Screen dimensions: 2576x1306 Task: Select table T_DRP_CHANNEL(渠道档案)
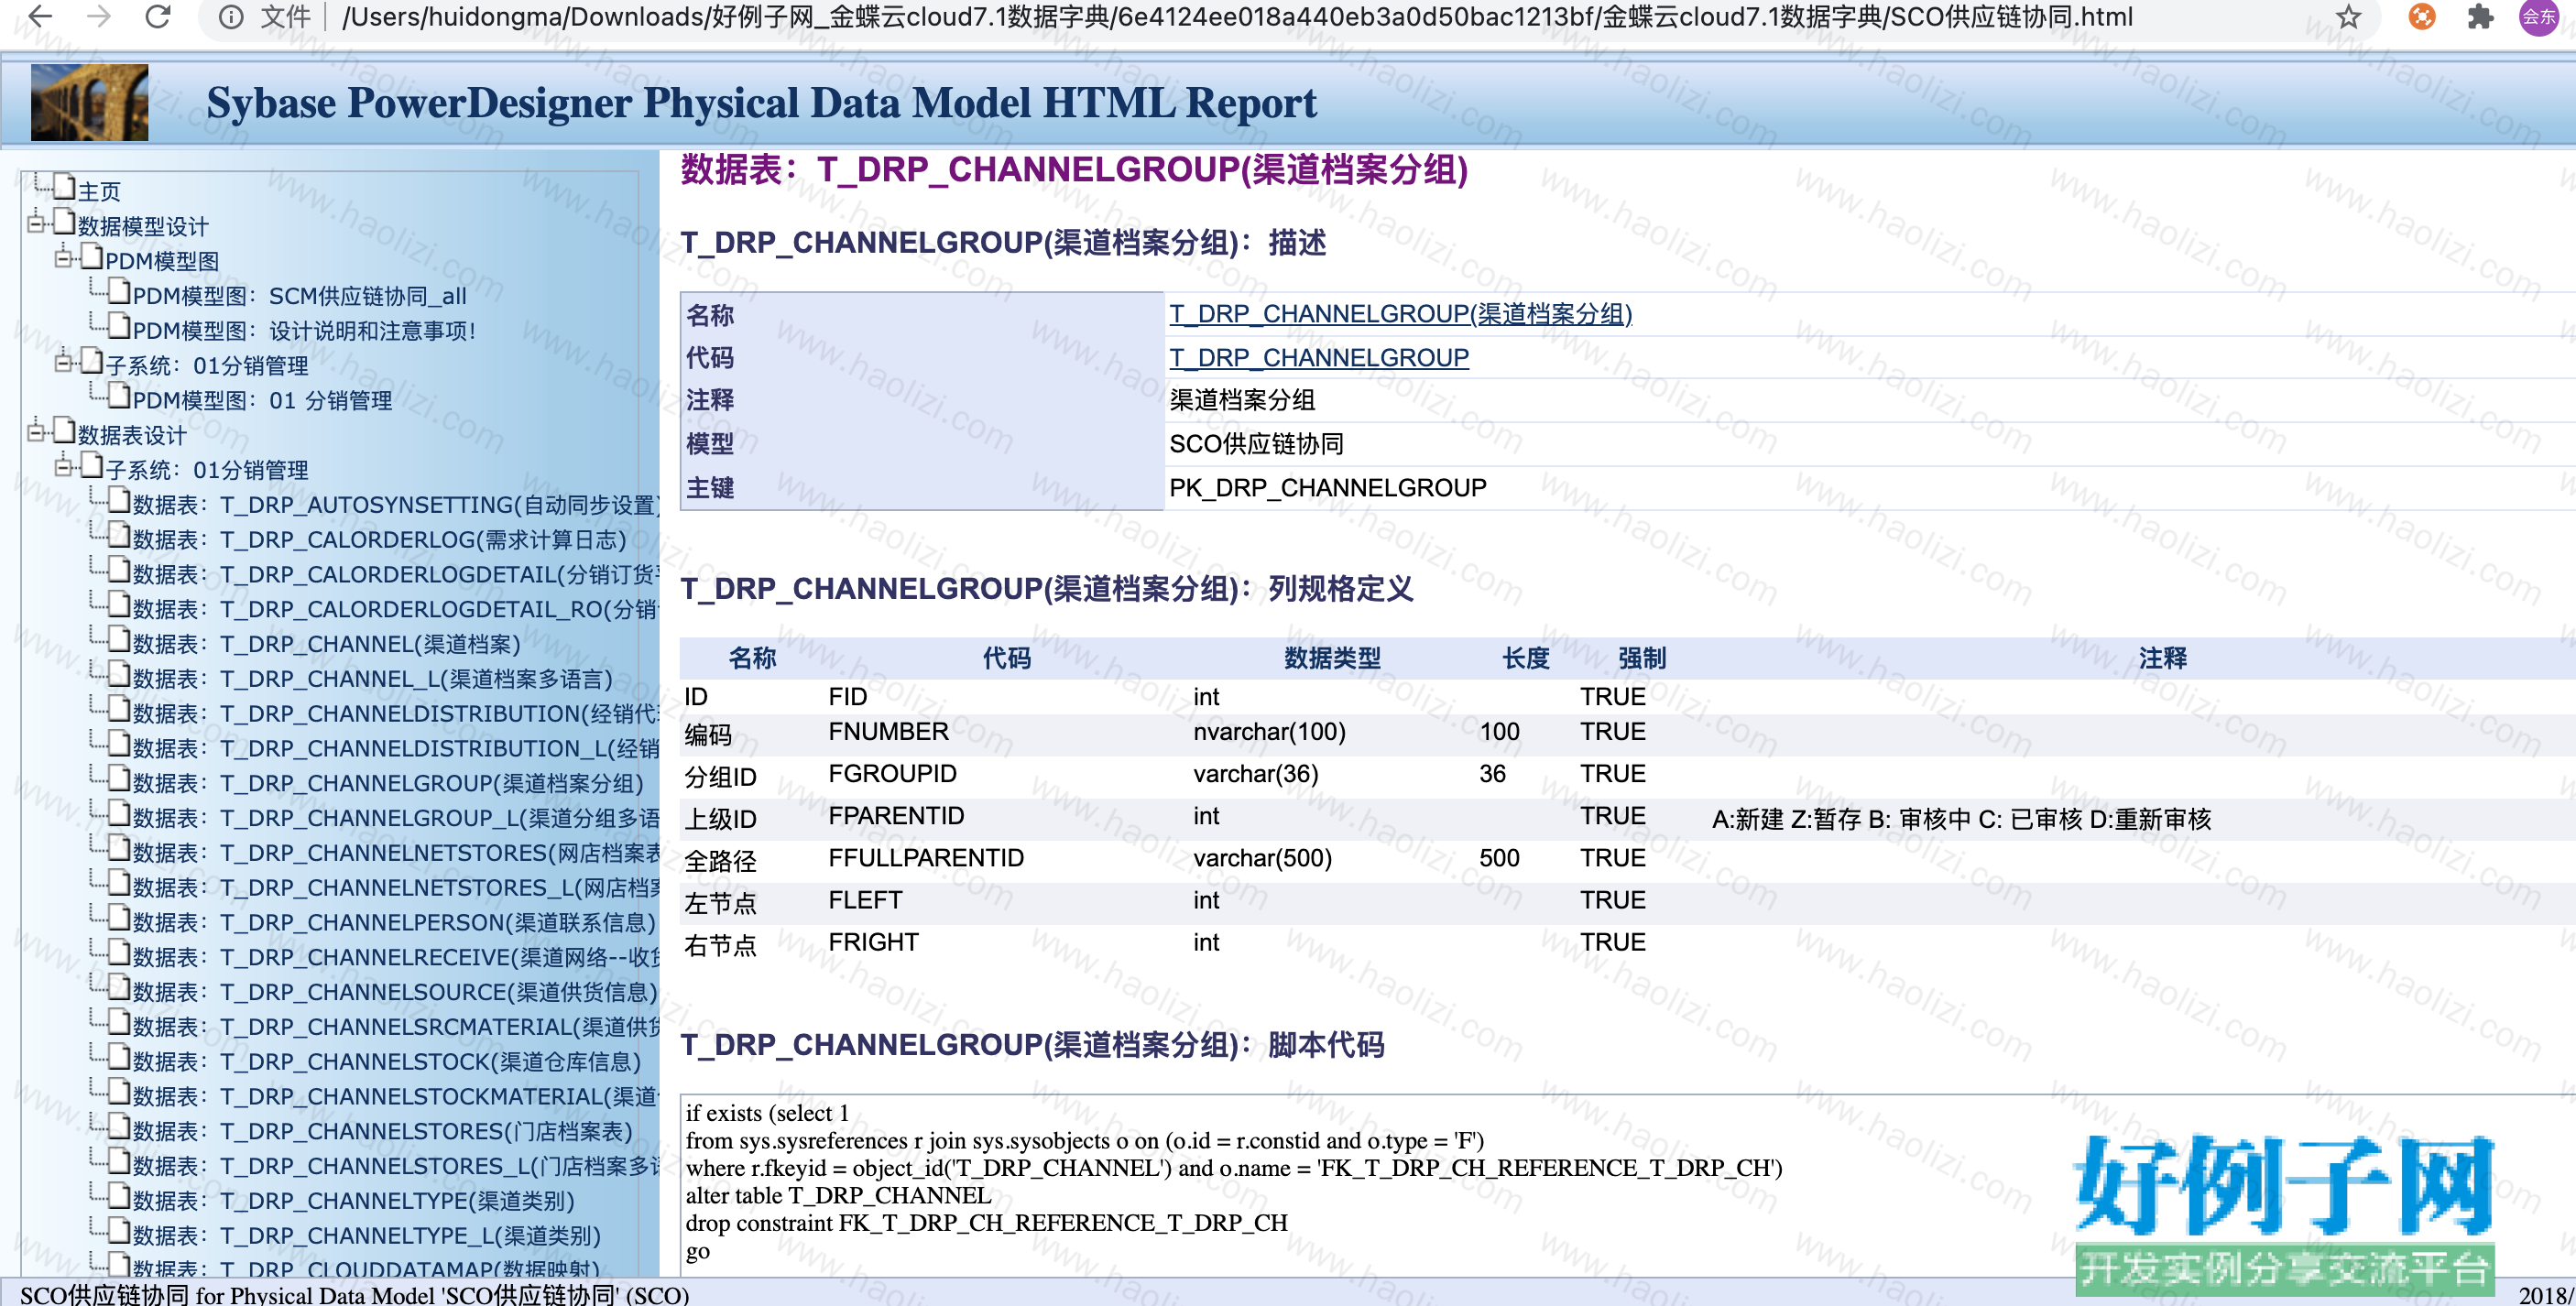(327, 644)
